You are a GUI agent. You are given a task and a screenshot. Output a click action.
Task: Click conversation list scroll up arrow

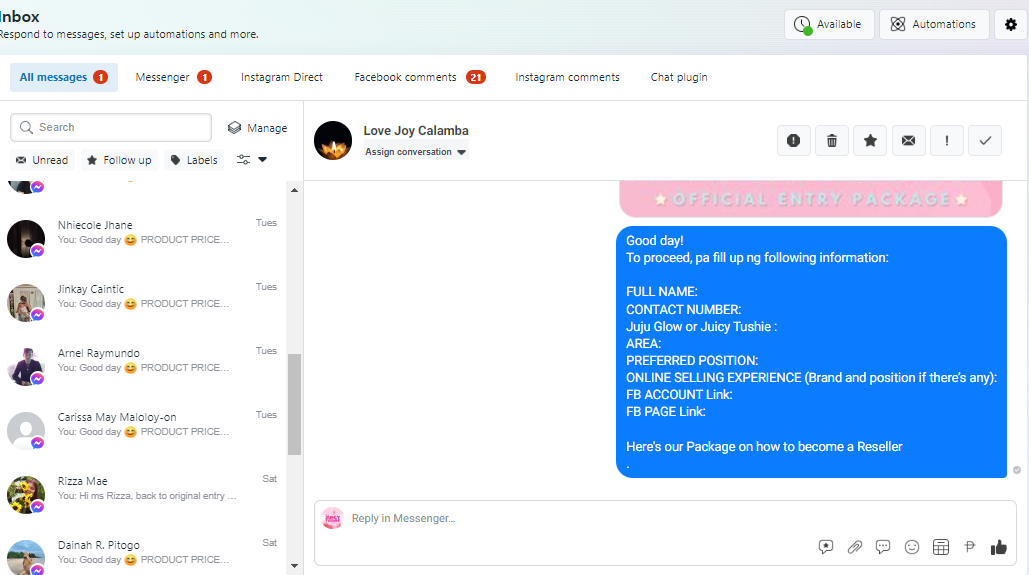295,190
